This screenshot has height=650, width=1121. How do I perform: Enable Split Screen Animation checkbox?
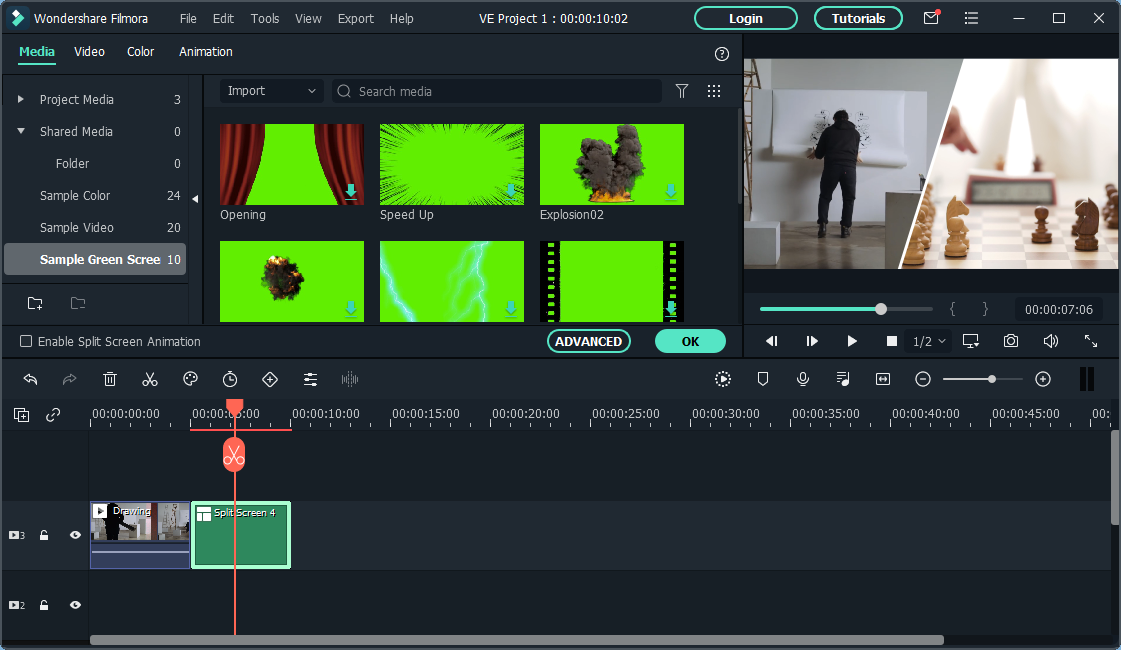(26, 341)
